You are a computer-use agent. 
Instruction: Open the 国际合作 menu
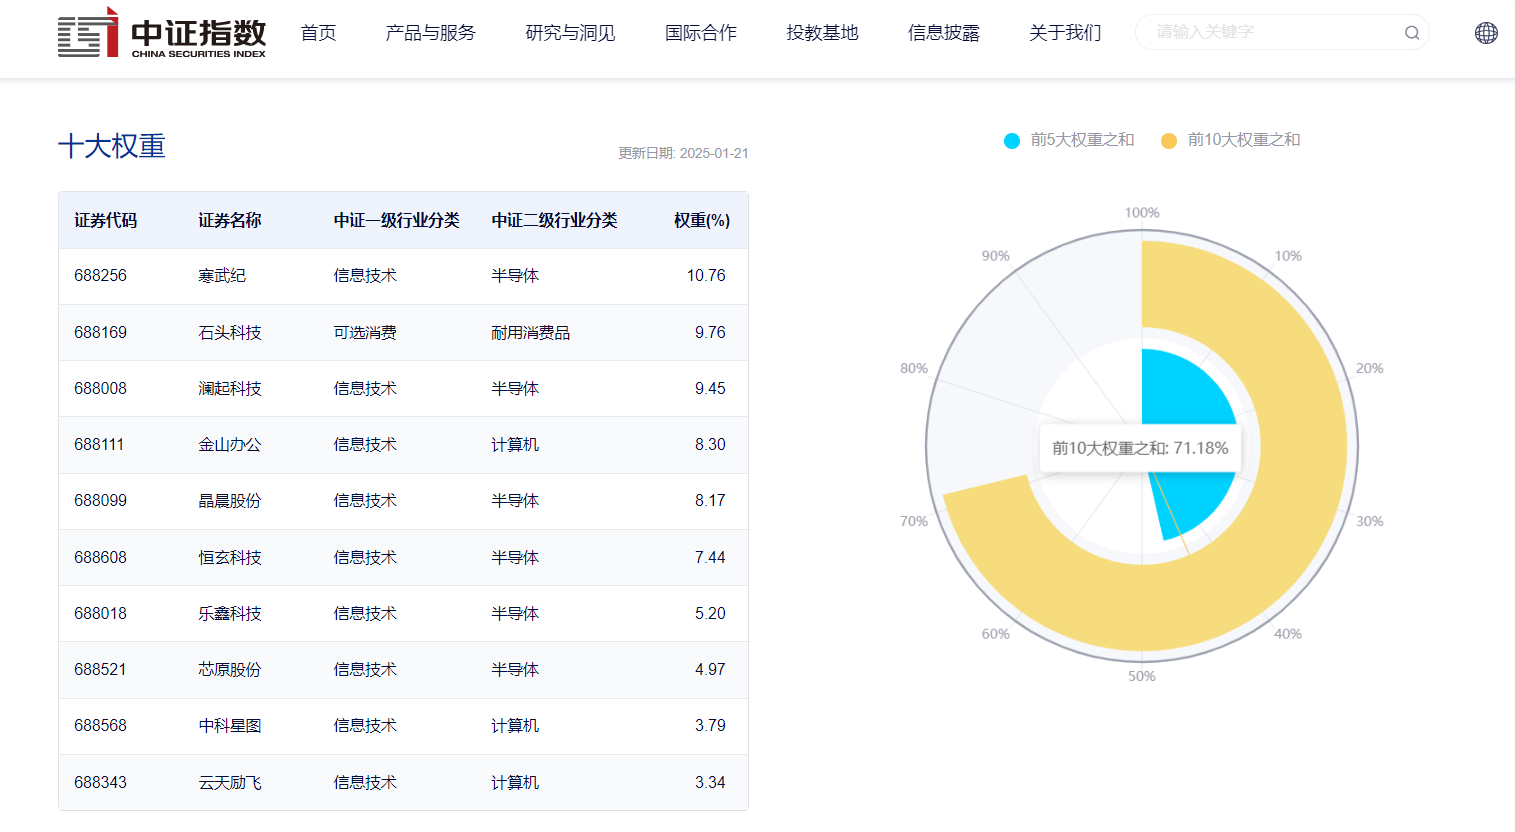[701, 32]
